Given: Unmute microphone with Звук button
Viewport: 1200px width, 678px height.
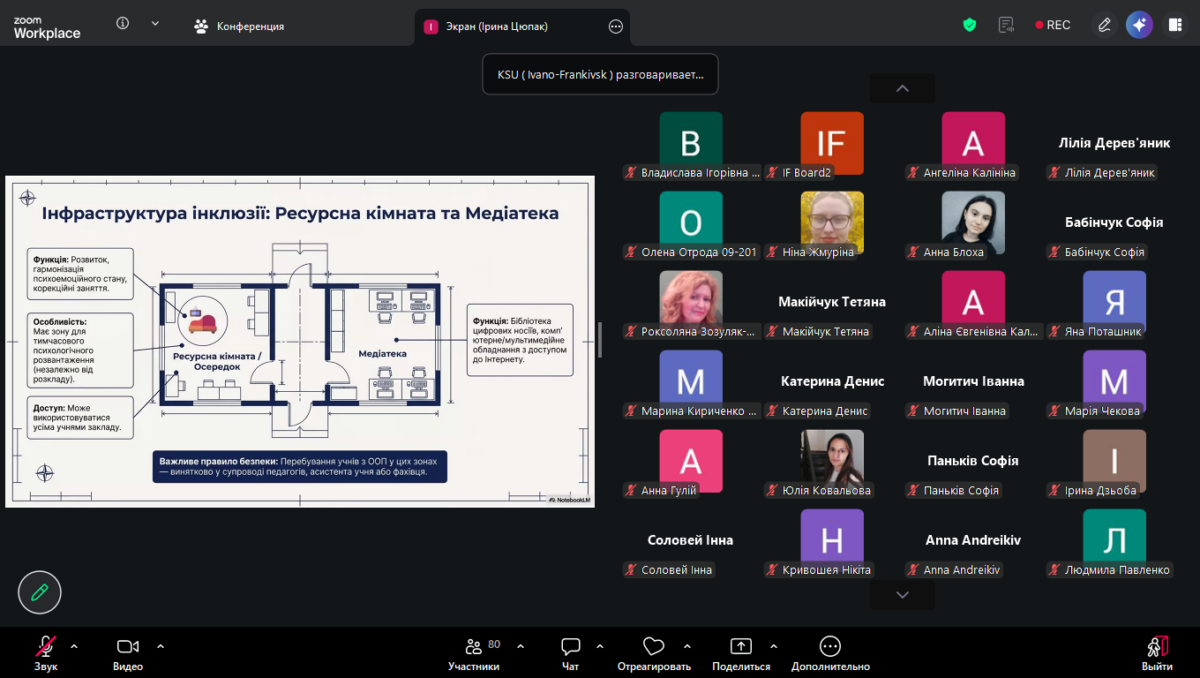Looking at the screenshot, I should tap(46, 653).
